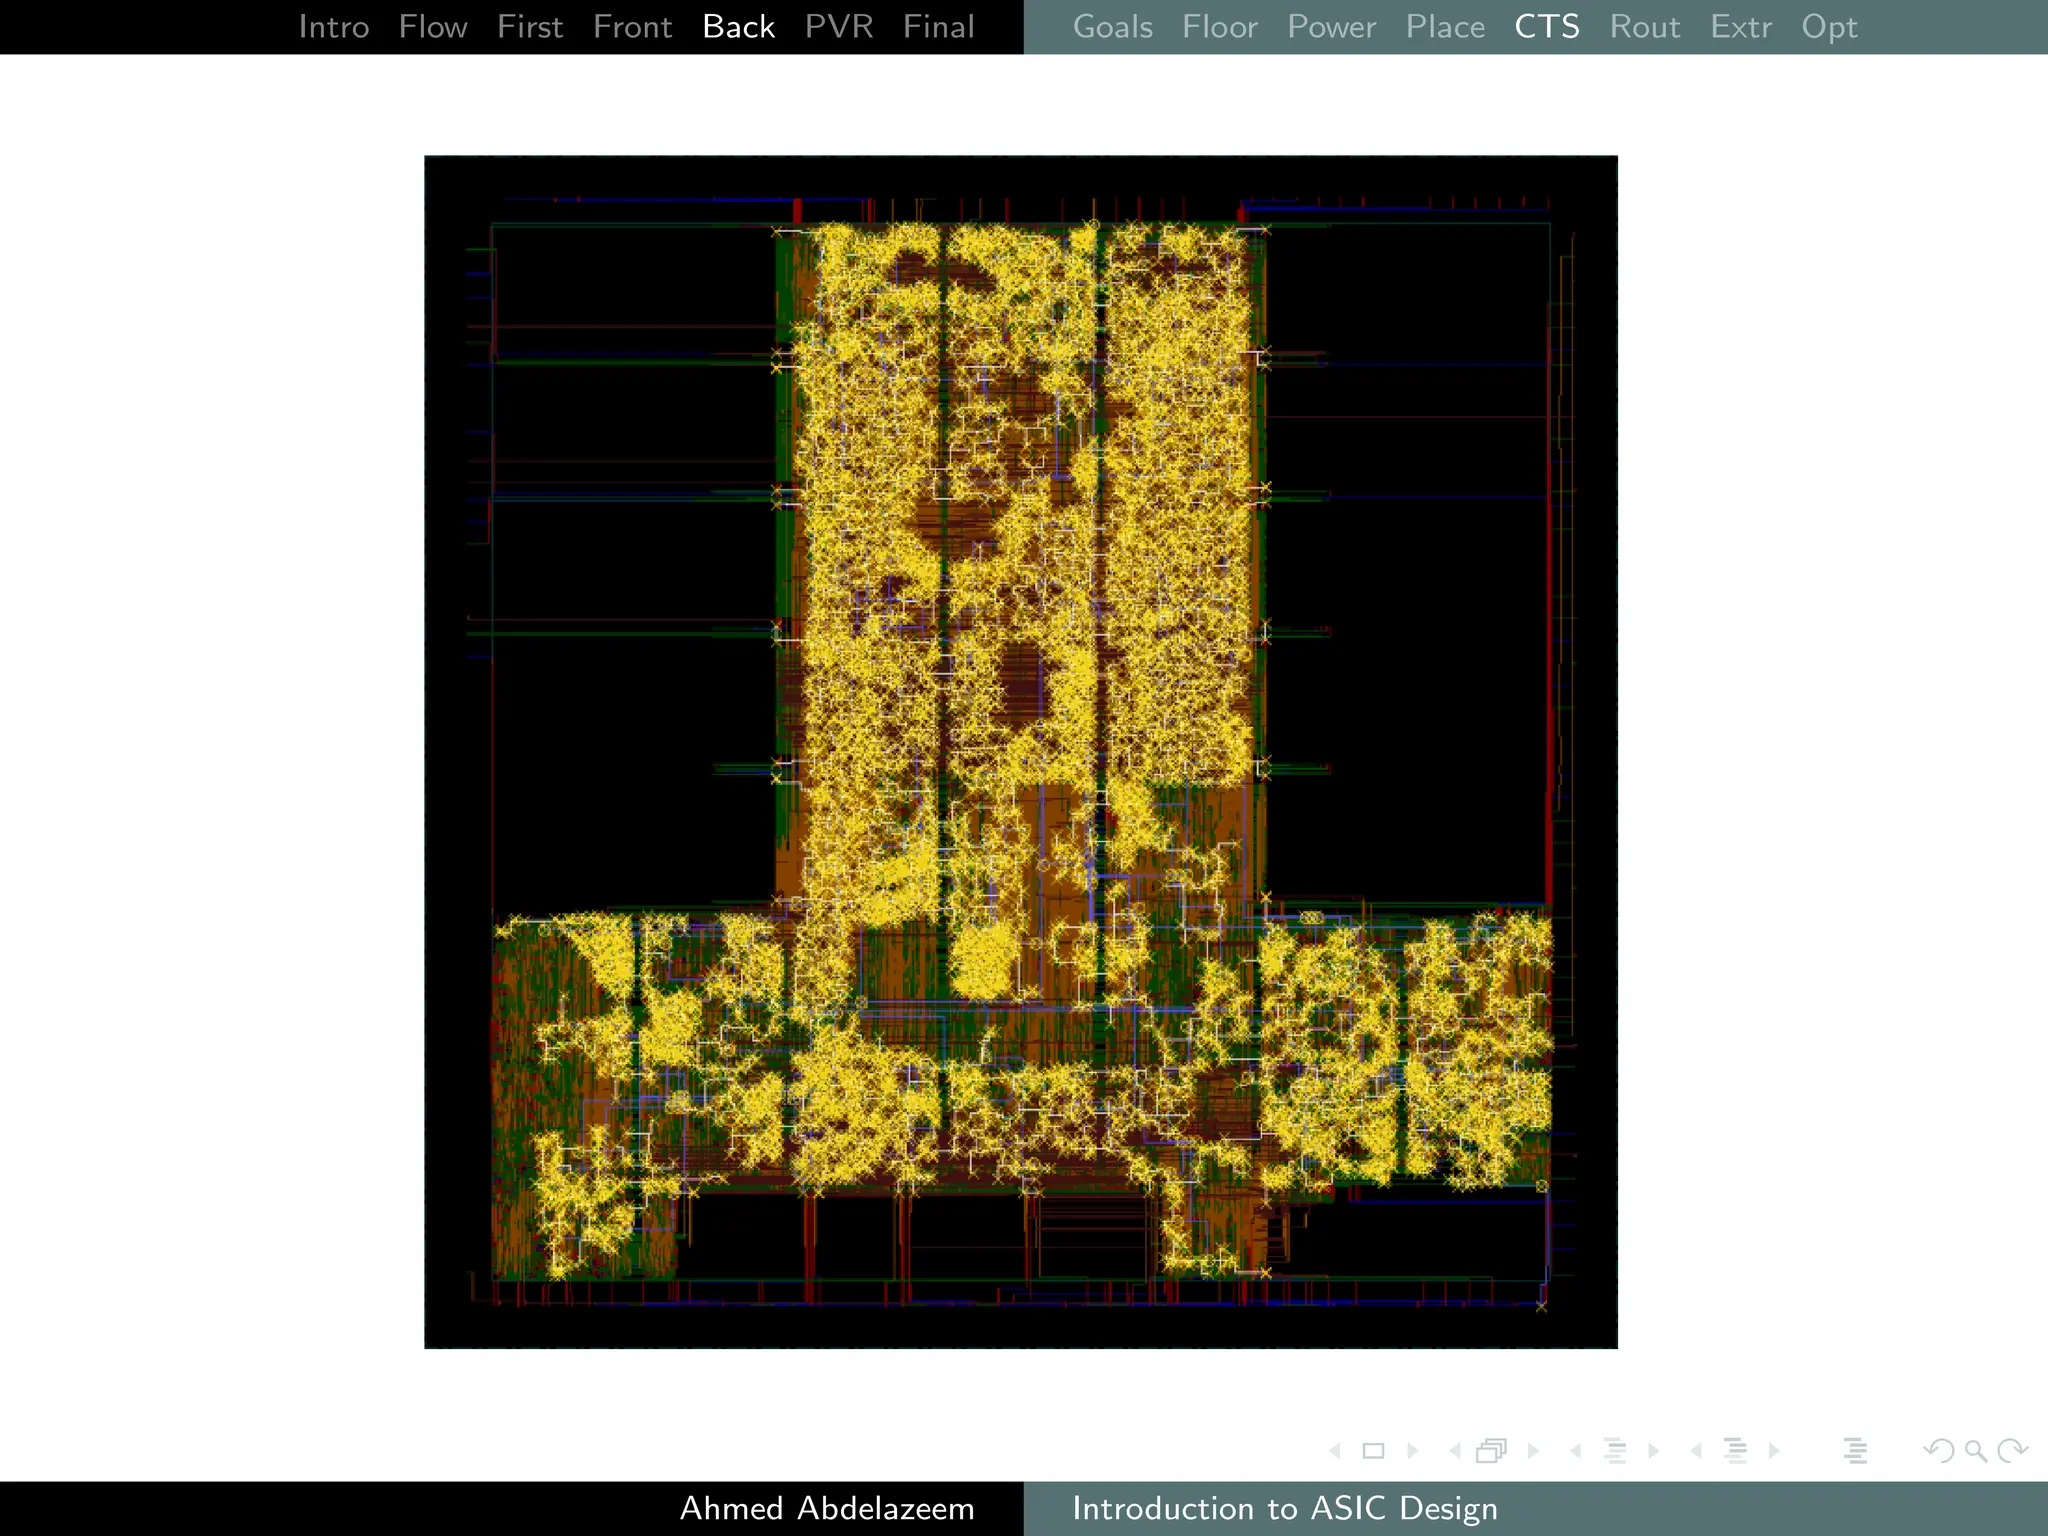Open the Intro section link
This screenshot has width=2048, height=1536.
tap(334, 27)
